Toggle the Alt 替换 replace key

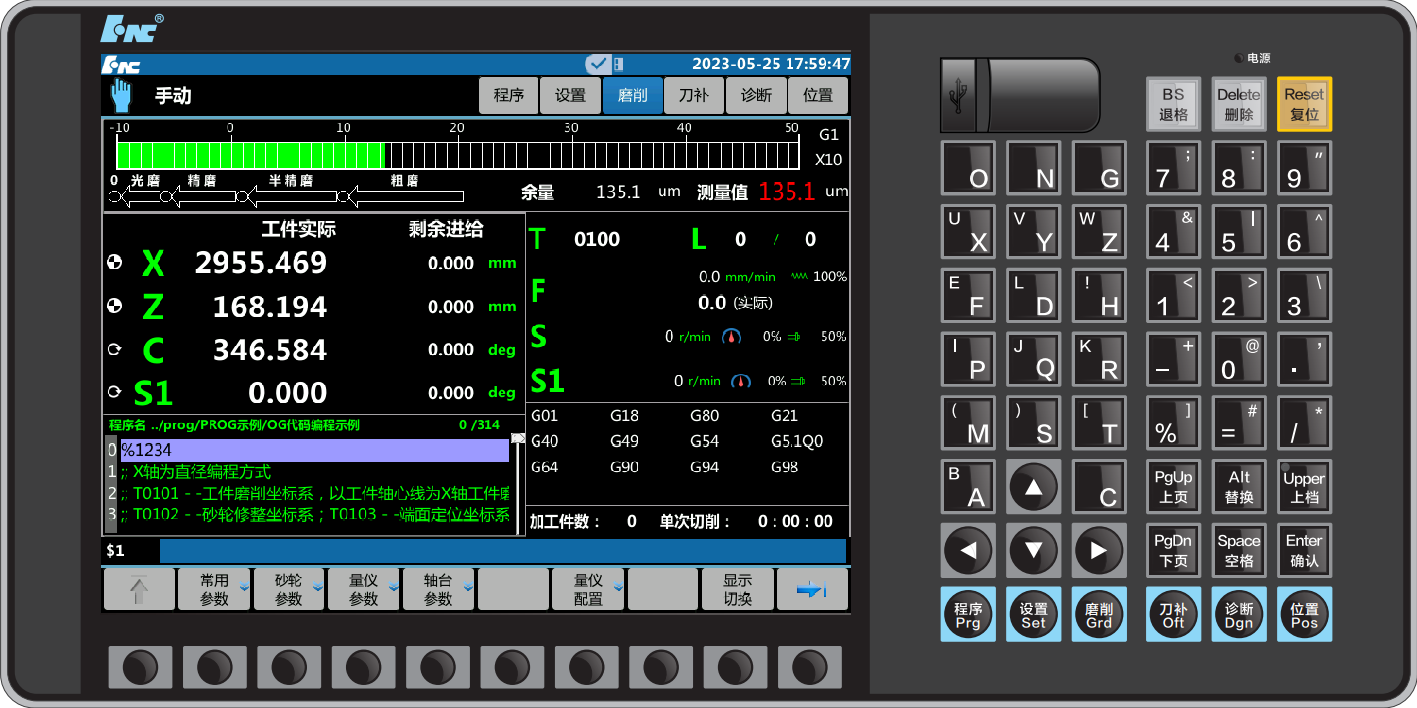tap(1239, 487)
